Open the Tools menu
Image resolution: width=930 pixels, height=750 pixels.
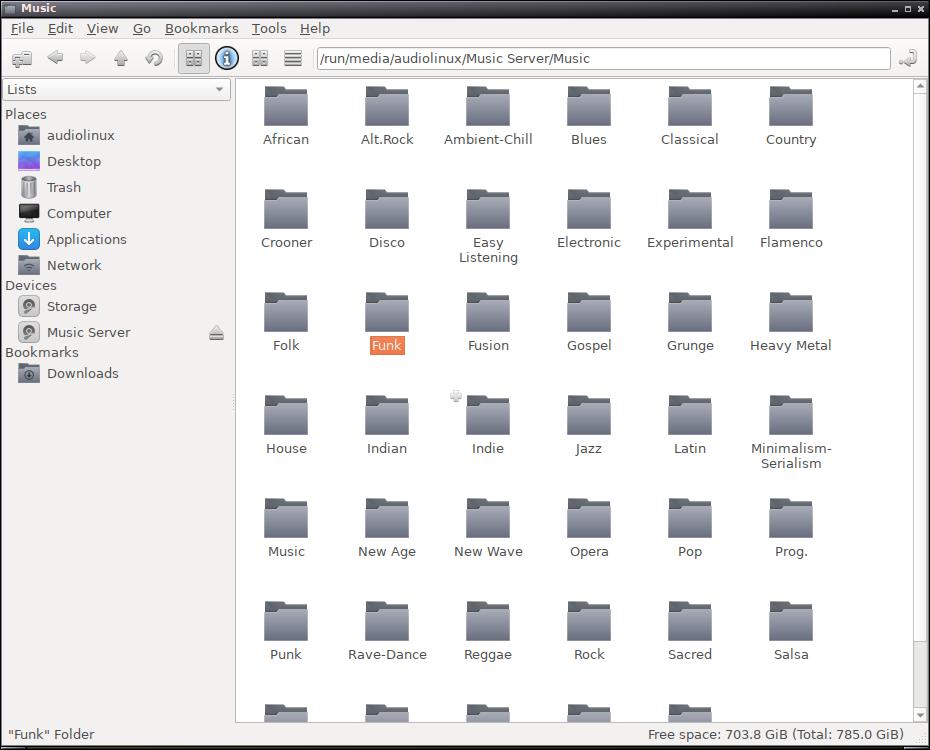269,28
